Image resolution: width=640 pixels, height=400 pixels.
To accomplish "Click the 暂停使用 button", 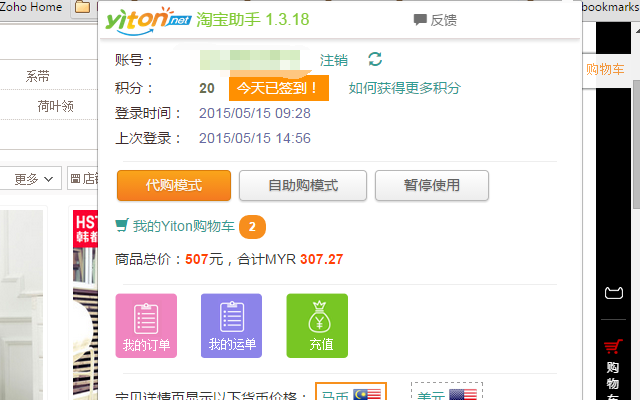I will point(432,185).
